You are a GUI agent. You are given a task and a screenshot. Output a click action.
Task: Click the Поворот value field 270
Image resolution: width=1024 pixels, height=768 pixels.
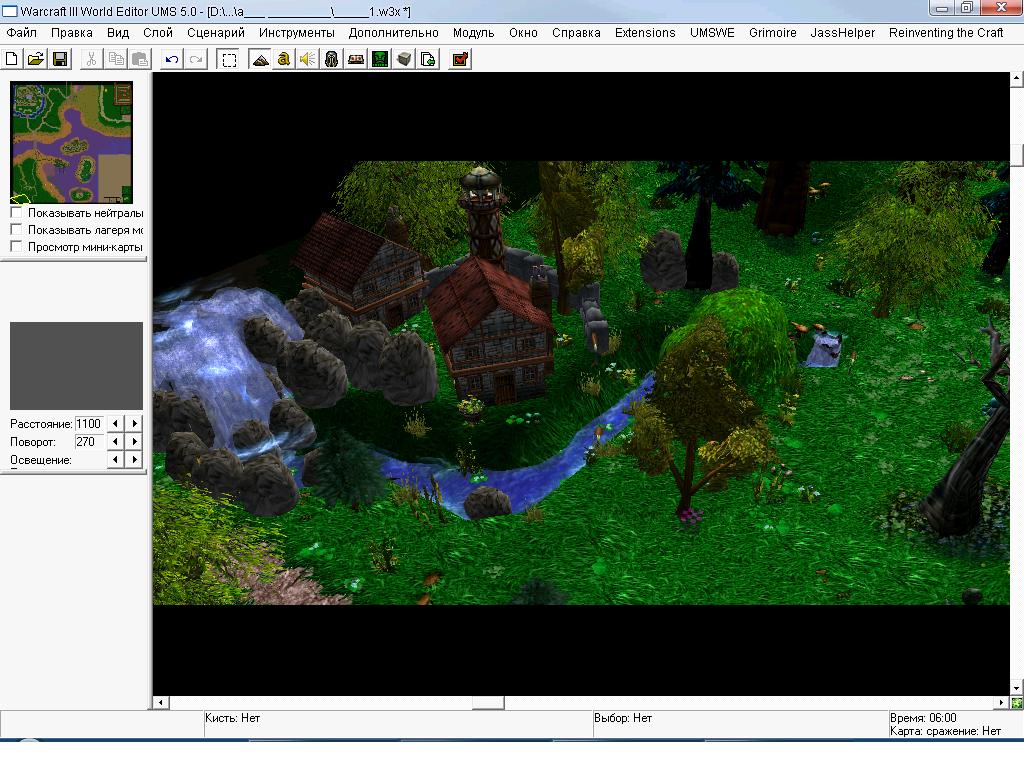coord(89,441)
